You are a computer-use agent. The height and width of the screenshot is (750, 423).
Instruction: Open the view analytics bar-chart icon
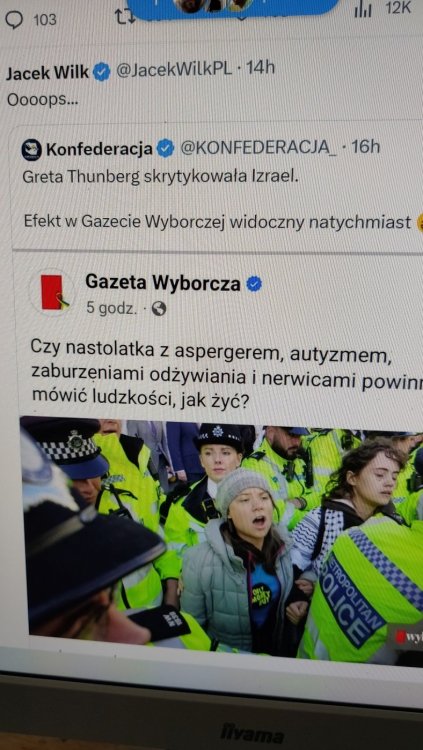363,10
